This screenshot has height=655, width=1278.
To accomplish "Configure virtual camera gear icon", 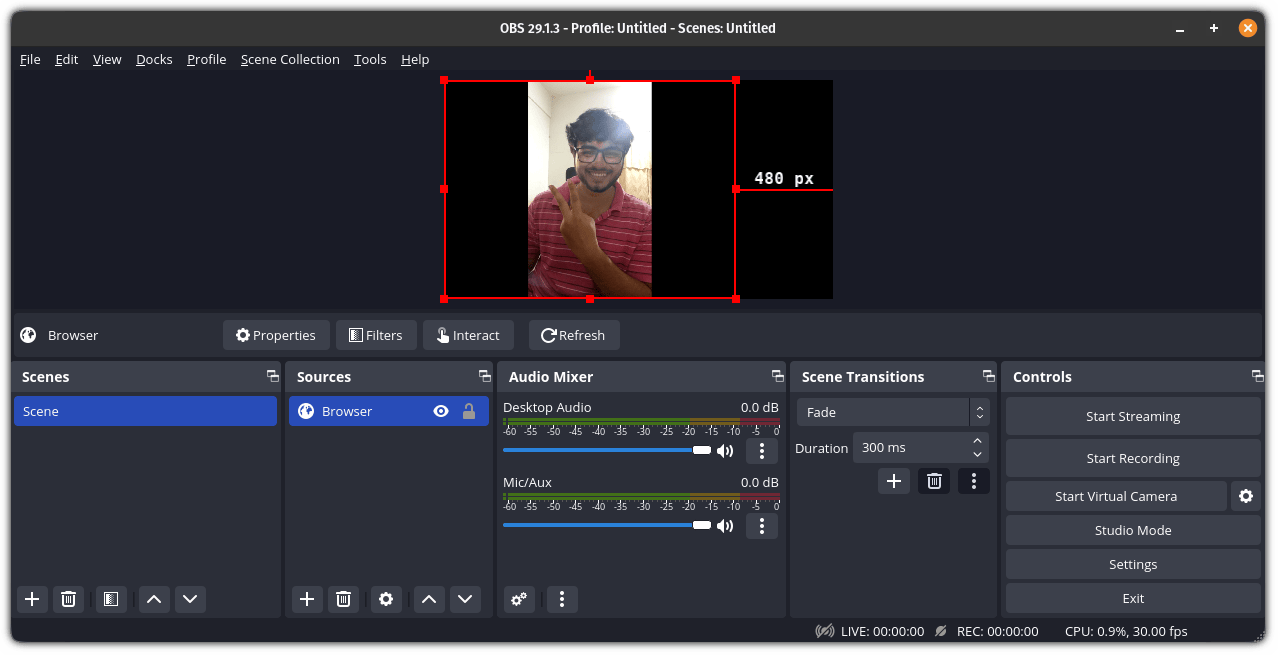I will tap(1245, 496).
